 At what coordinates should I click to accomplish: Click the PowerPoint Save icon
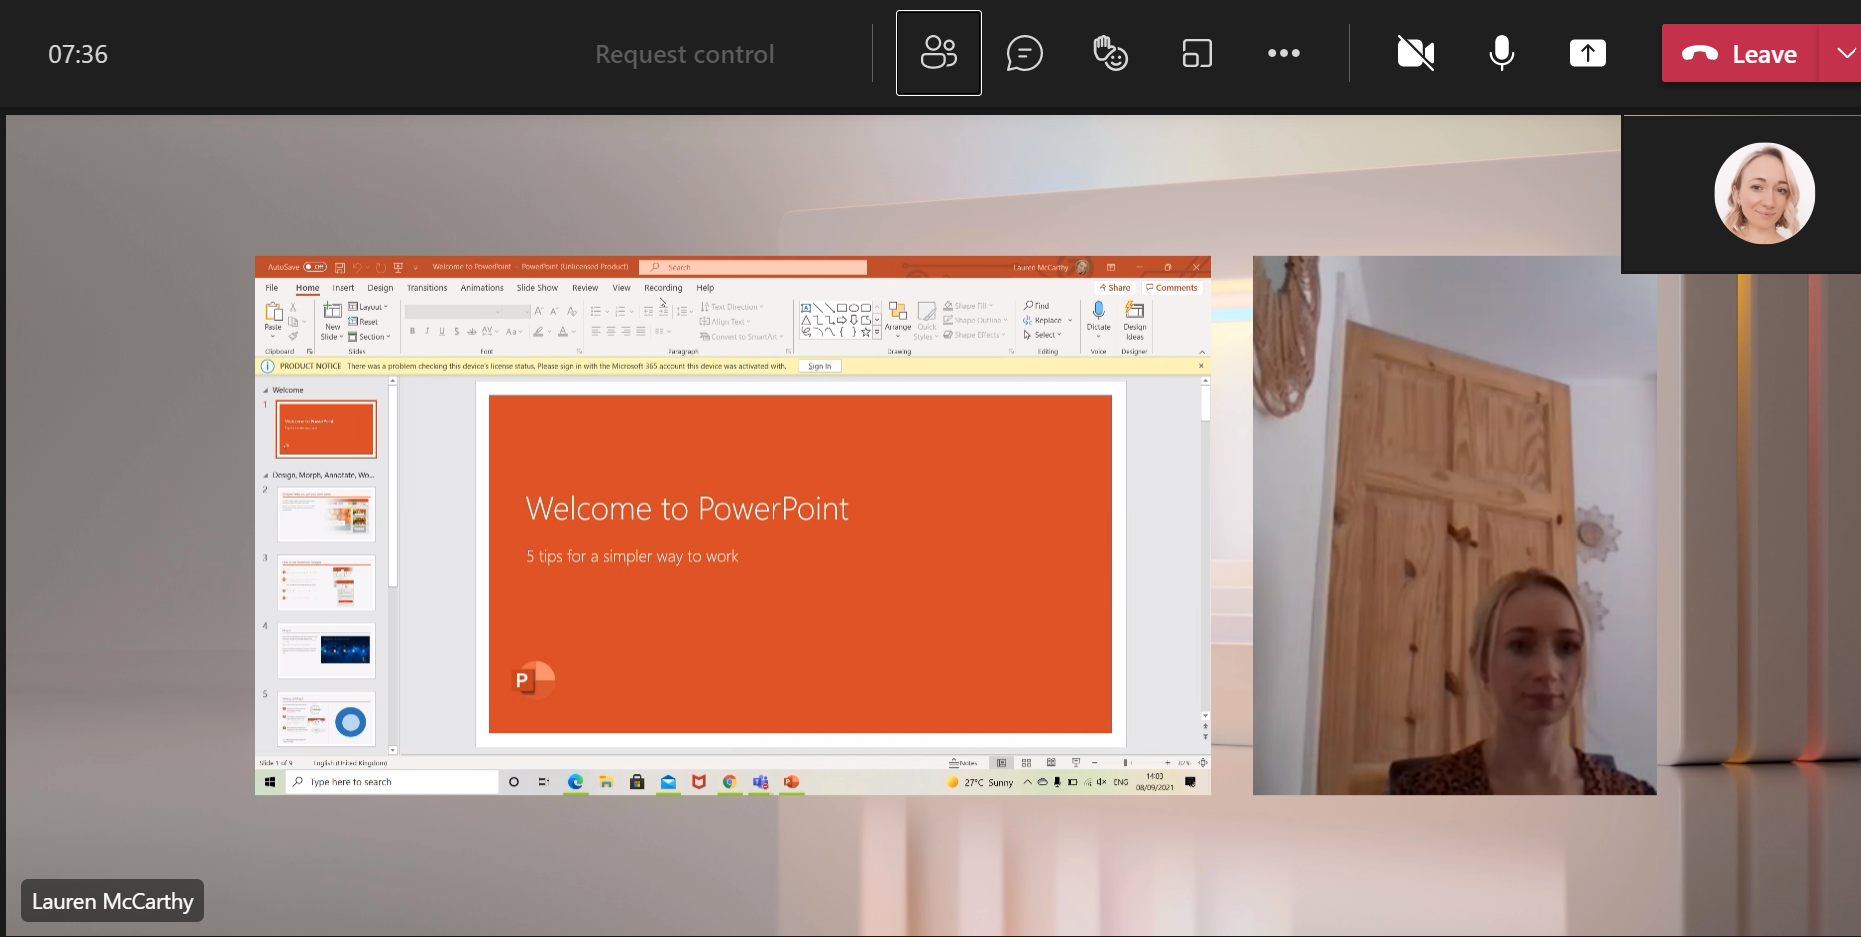click(340, 267)
